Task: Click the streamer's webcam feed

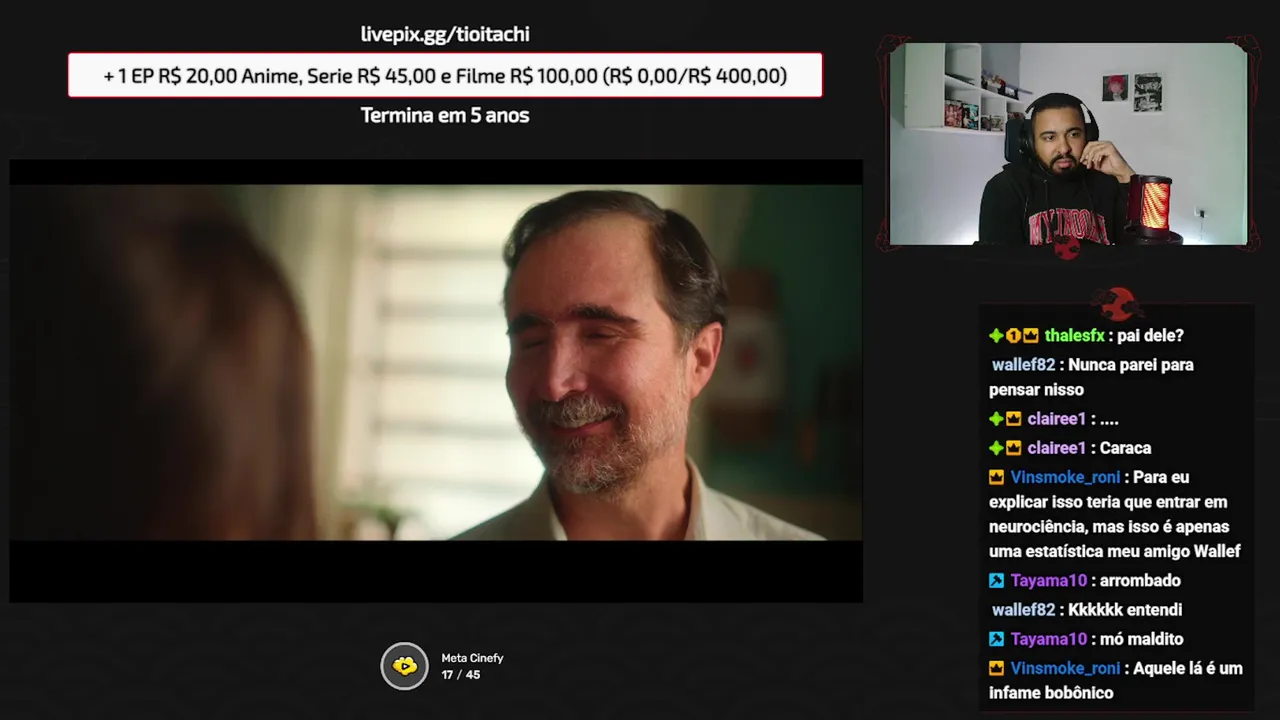Action: (x=1068, y=144)
